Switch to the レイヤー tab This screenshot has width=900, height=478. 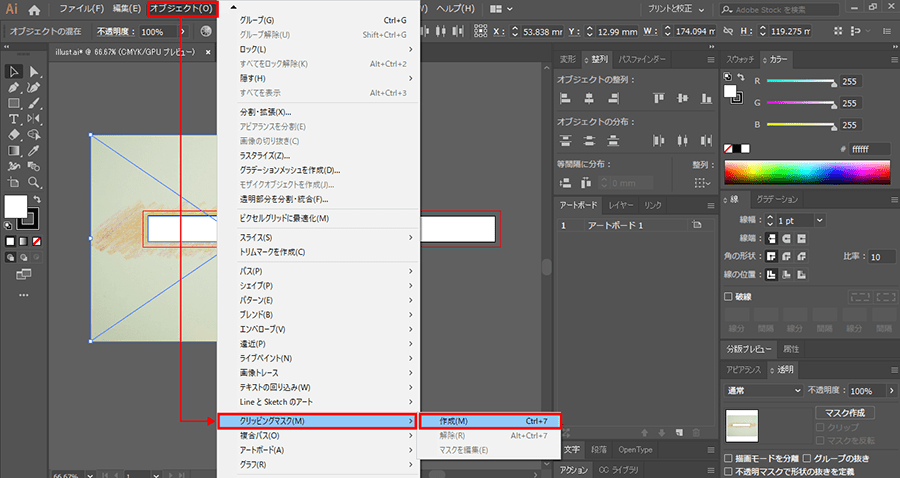[x=621, y=205]
